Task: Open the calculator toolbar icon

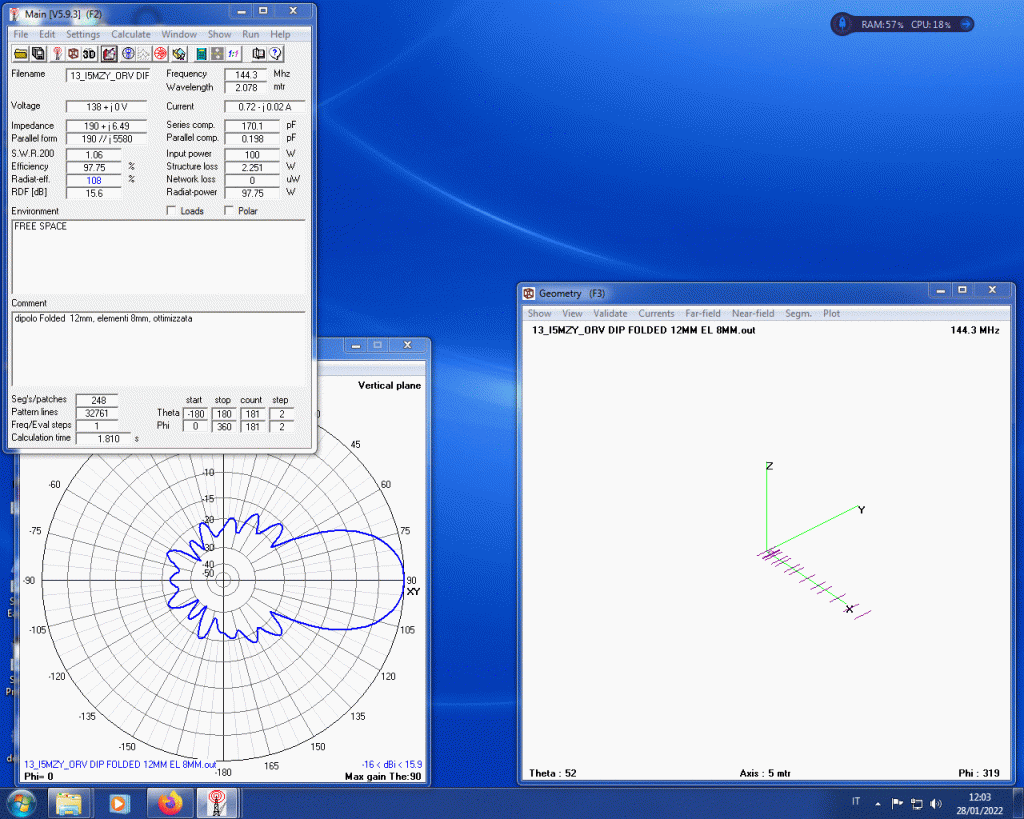Action: (x=201, y=54)
